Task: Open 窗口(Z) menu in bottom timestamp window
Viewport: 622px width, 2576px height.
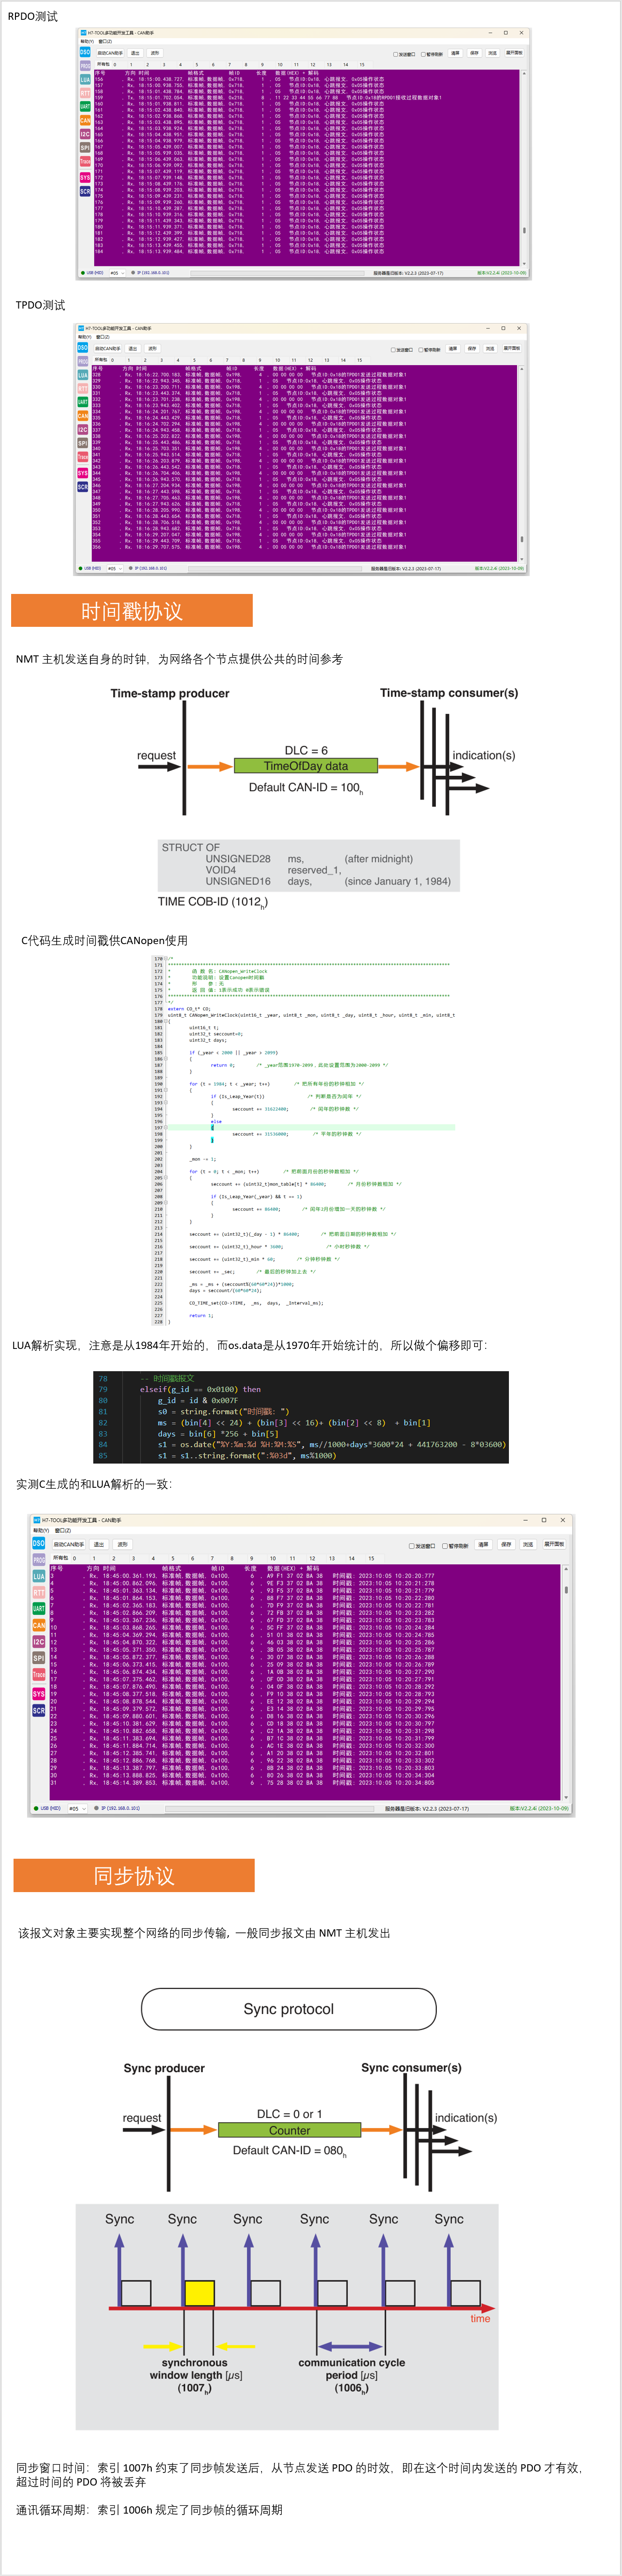Action: click(63, 1530)
